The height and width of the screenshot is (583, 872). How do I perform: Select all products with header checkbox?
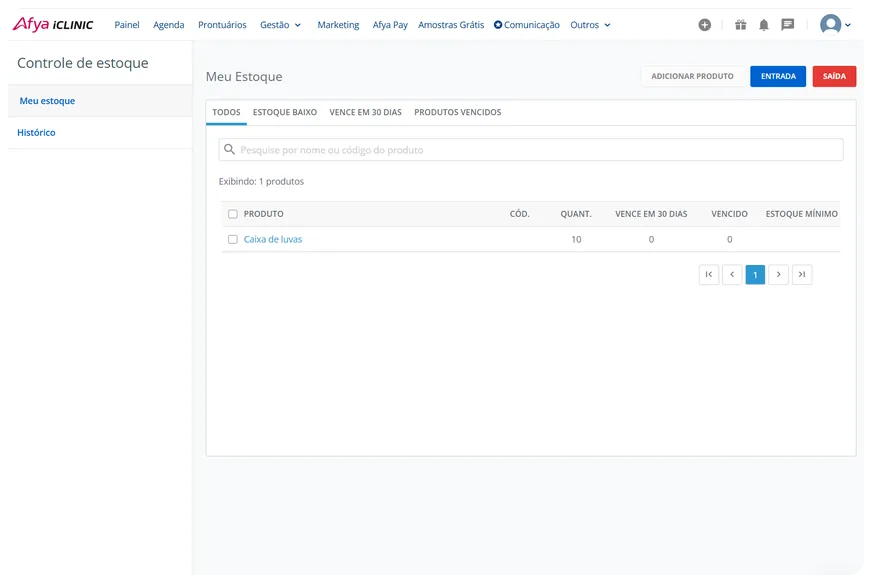[232, 214]
